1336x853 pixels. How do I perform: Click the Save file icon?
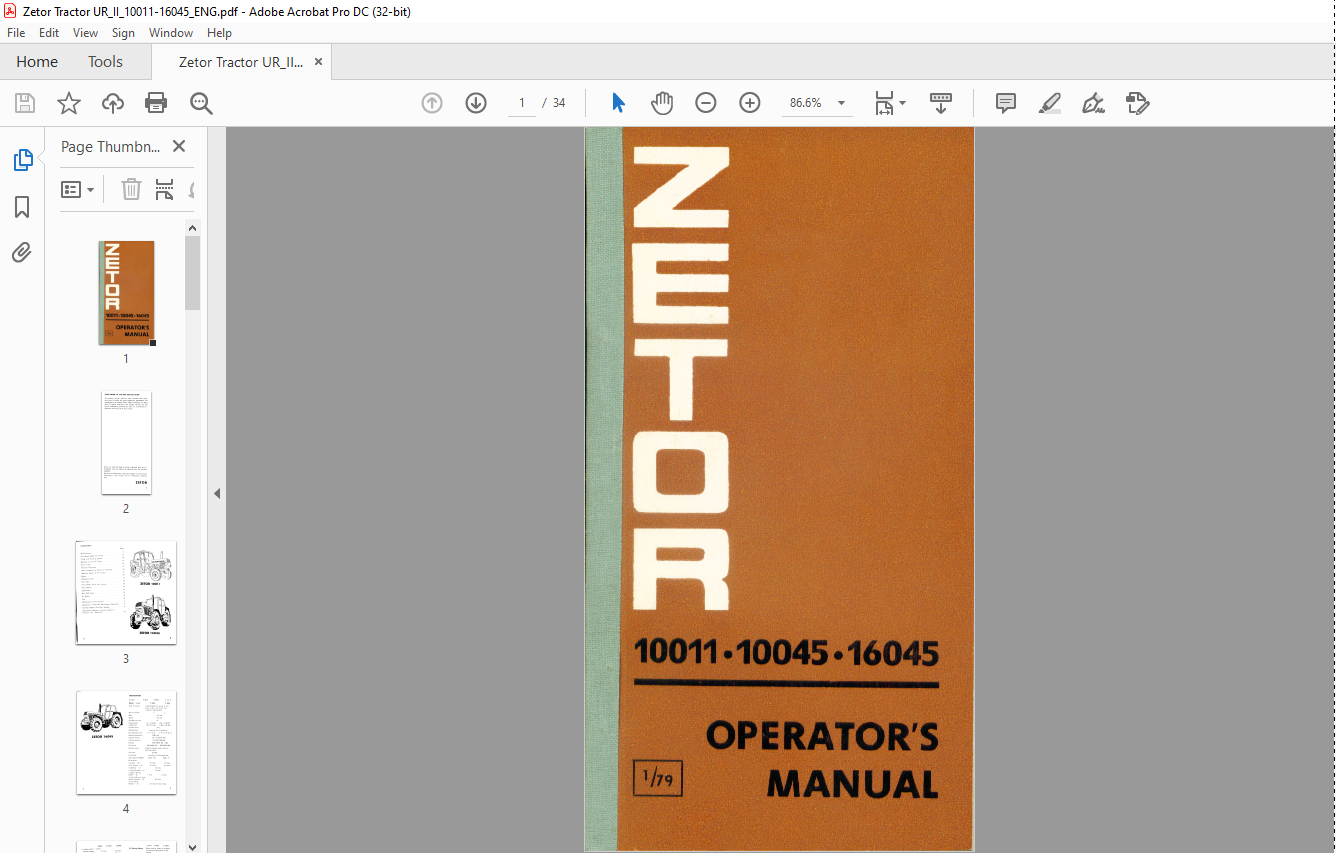coord(25,103)
